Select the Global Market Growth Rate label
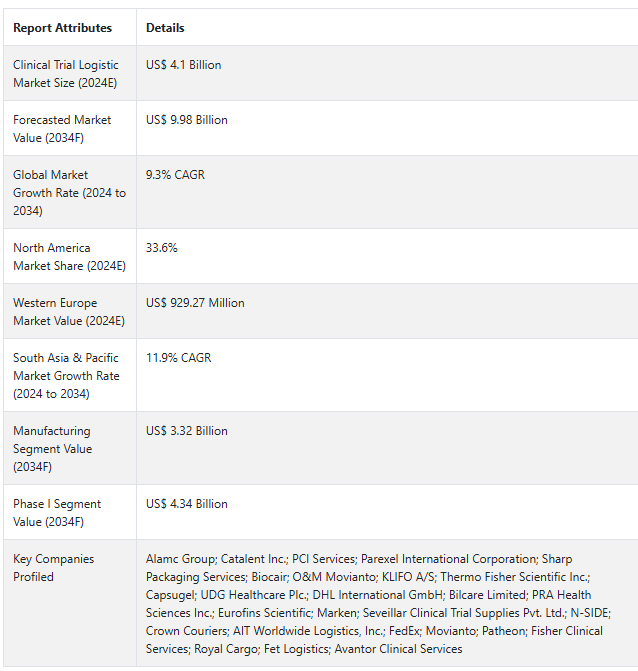This screenshot has height=671, width=638. click(x=69, y=192)
